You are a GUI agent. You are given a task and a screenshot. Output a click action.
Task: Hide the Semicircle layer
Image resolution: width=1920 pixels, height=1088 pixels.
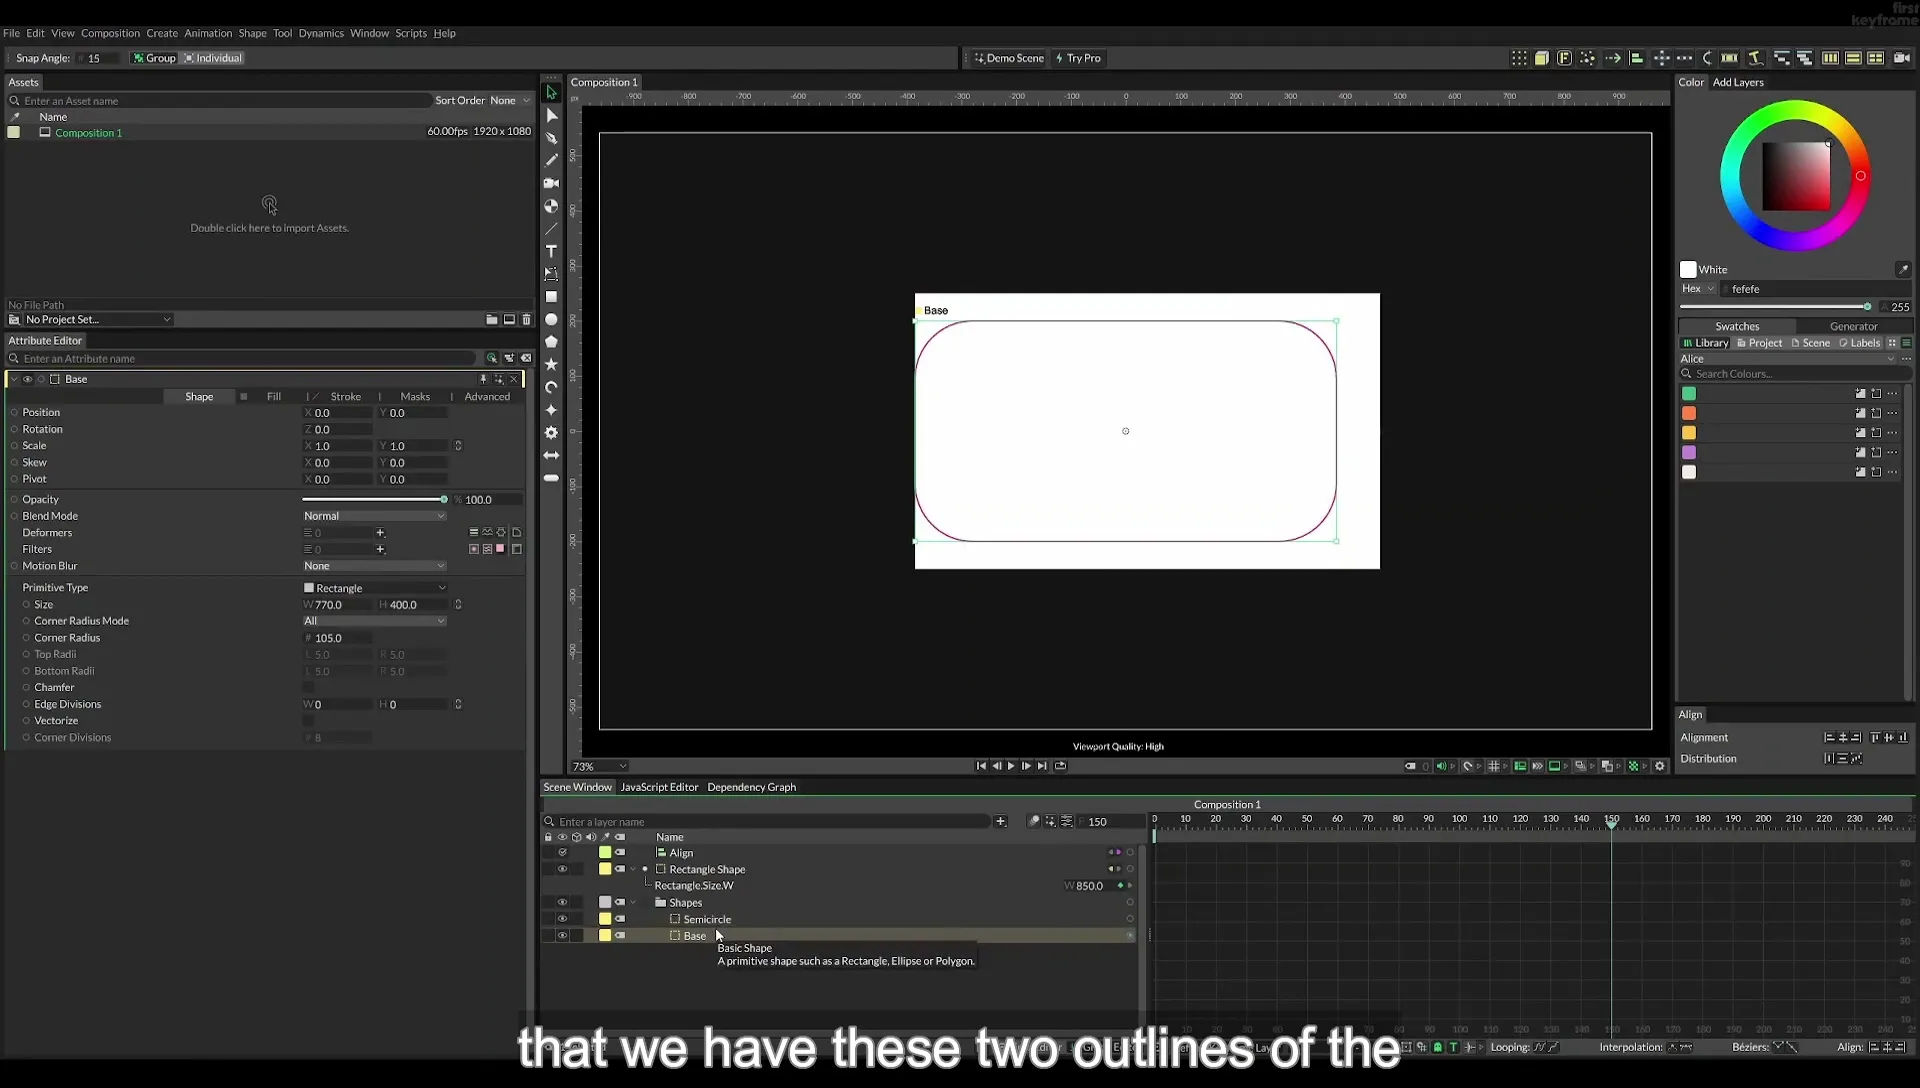(x=562, y=919)
